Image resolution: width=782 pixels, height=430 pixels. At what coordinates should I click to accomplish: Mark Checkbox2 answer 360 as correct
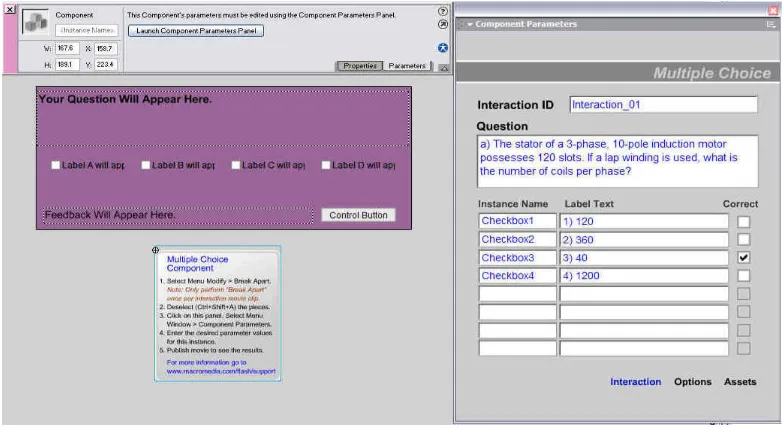pyautogui.click(x=744, y=239)
